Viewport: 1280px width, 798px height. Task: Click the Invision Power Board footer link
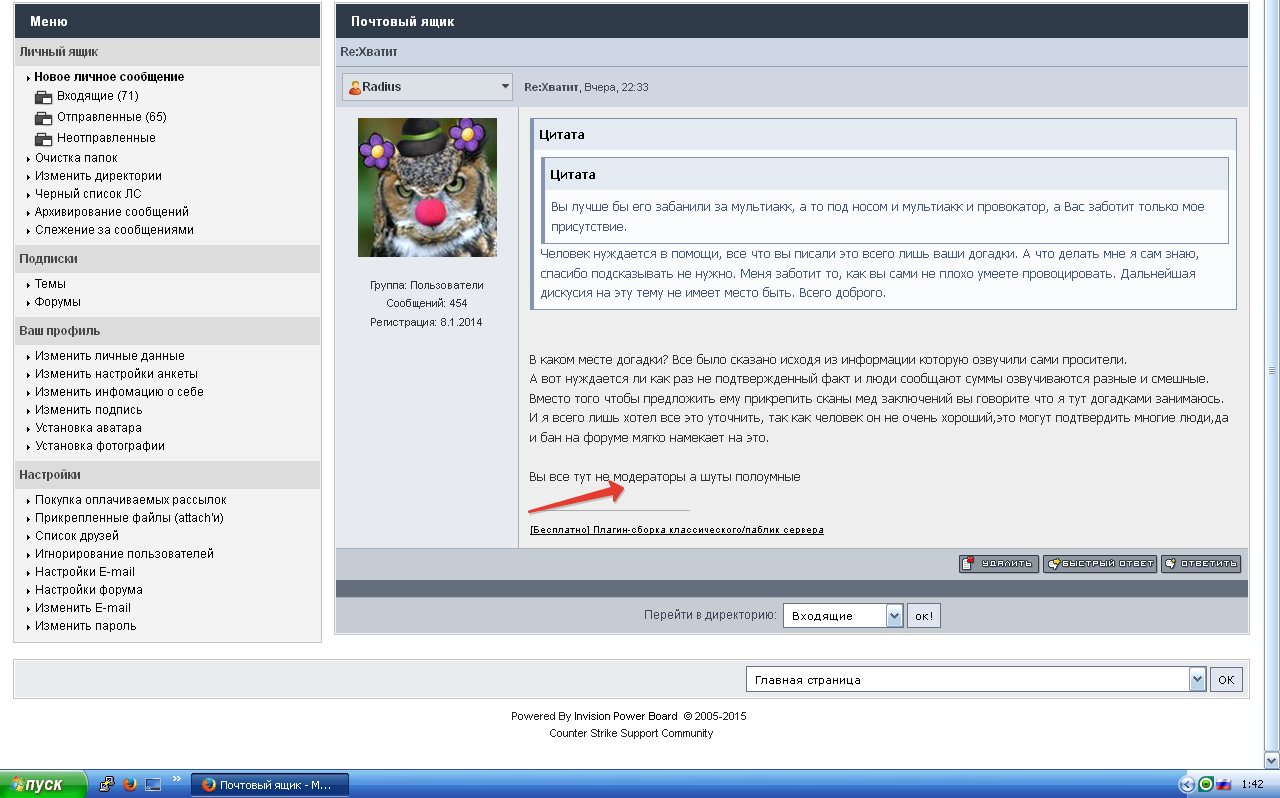click(626, 716)
